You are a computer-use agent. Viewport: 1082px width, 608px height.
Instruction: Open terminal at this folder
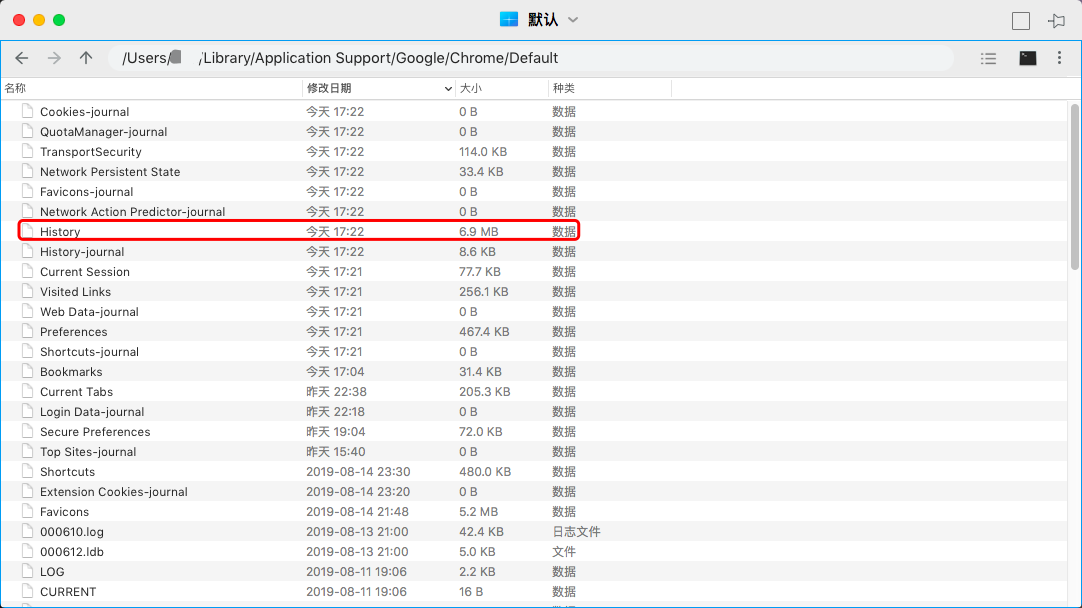(x=1027, y=58)
